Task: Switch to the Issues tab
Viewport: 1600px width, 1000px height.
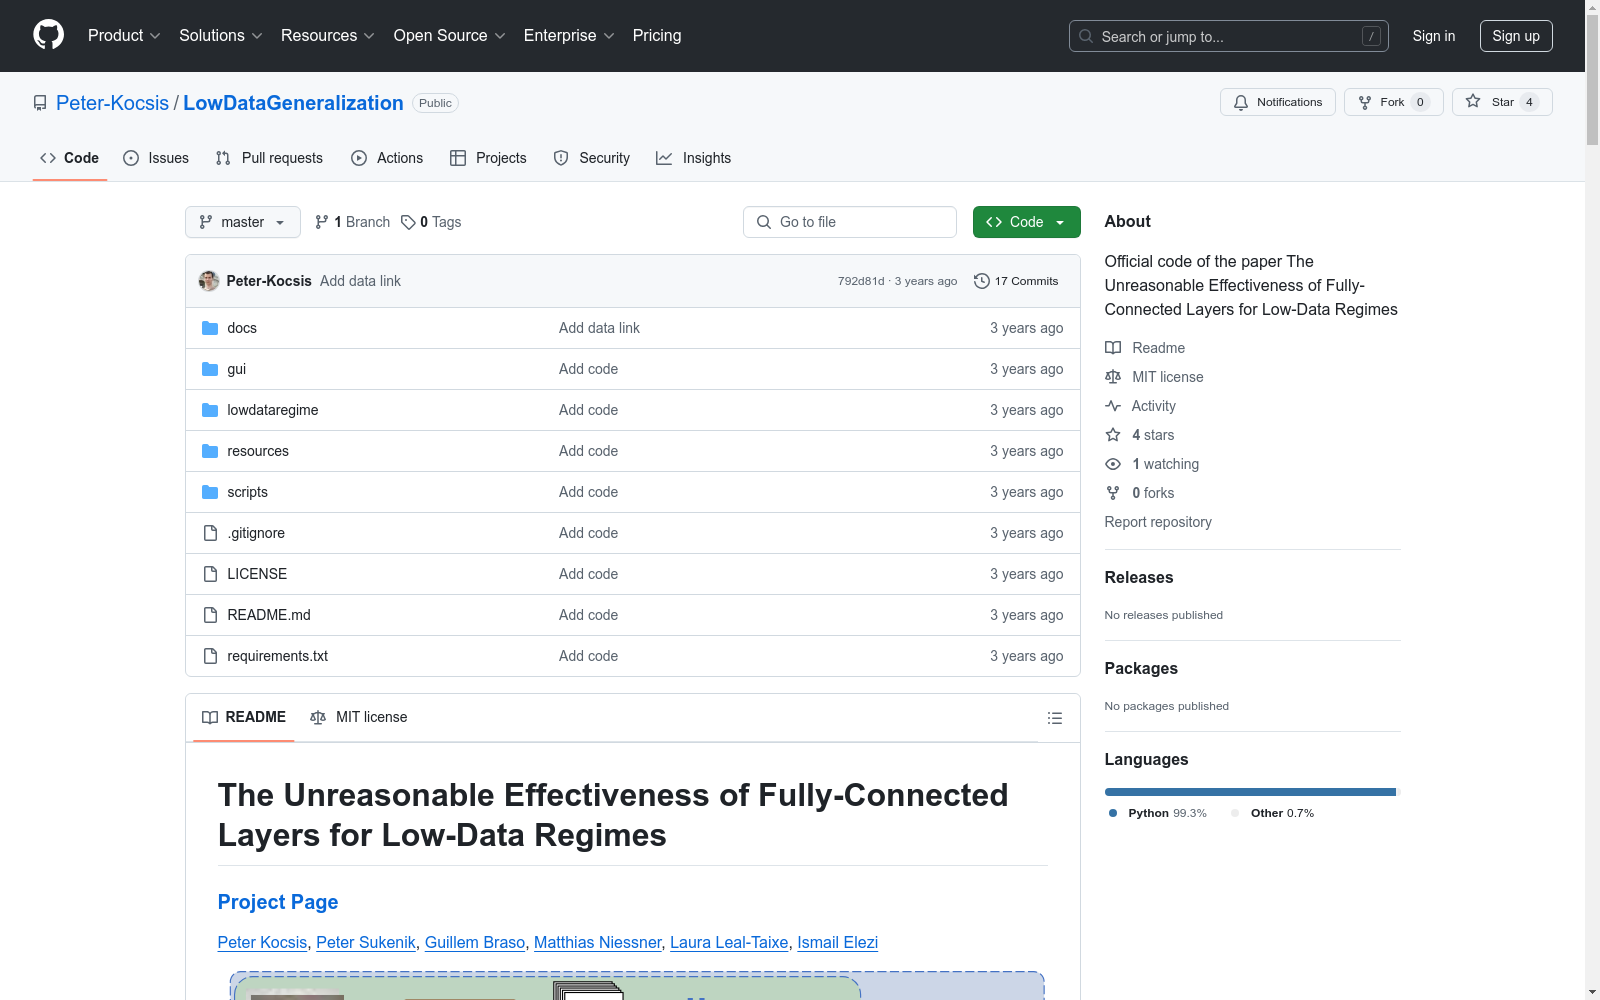Action: coord(156,158)
